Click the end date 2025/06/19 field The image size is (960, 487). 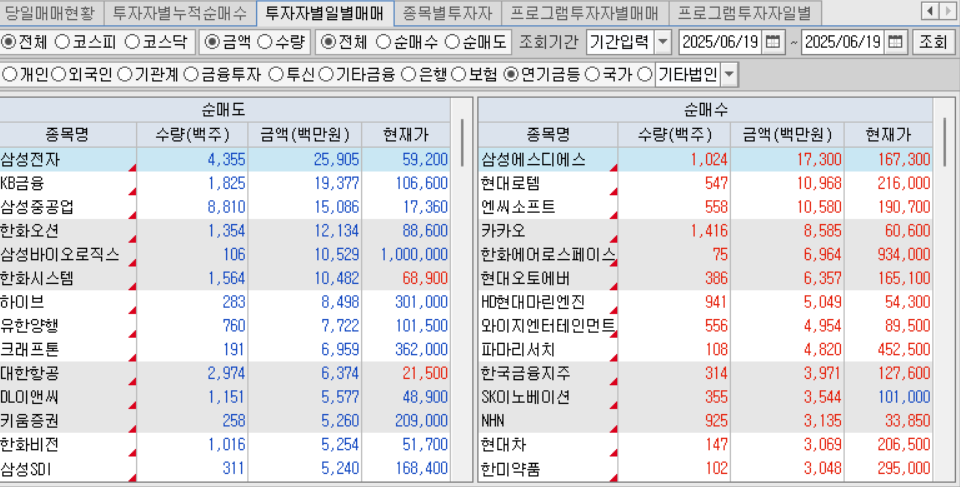pyautogui.click(x=843, y=42)
